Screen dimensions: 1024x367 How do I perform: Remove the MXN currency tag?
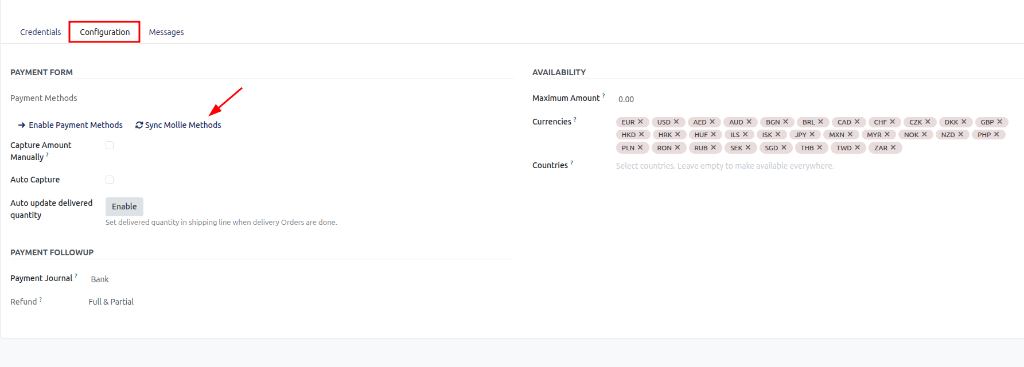(850, 135)
